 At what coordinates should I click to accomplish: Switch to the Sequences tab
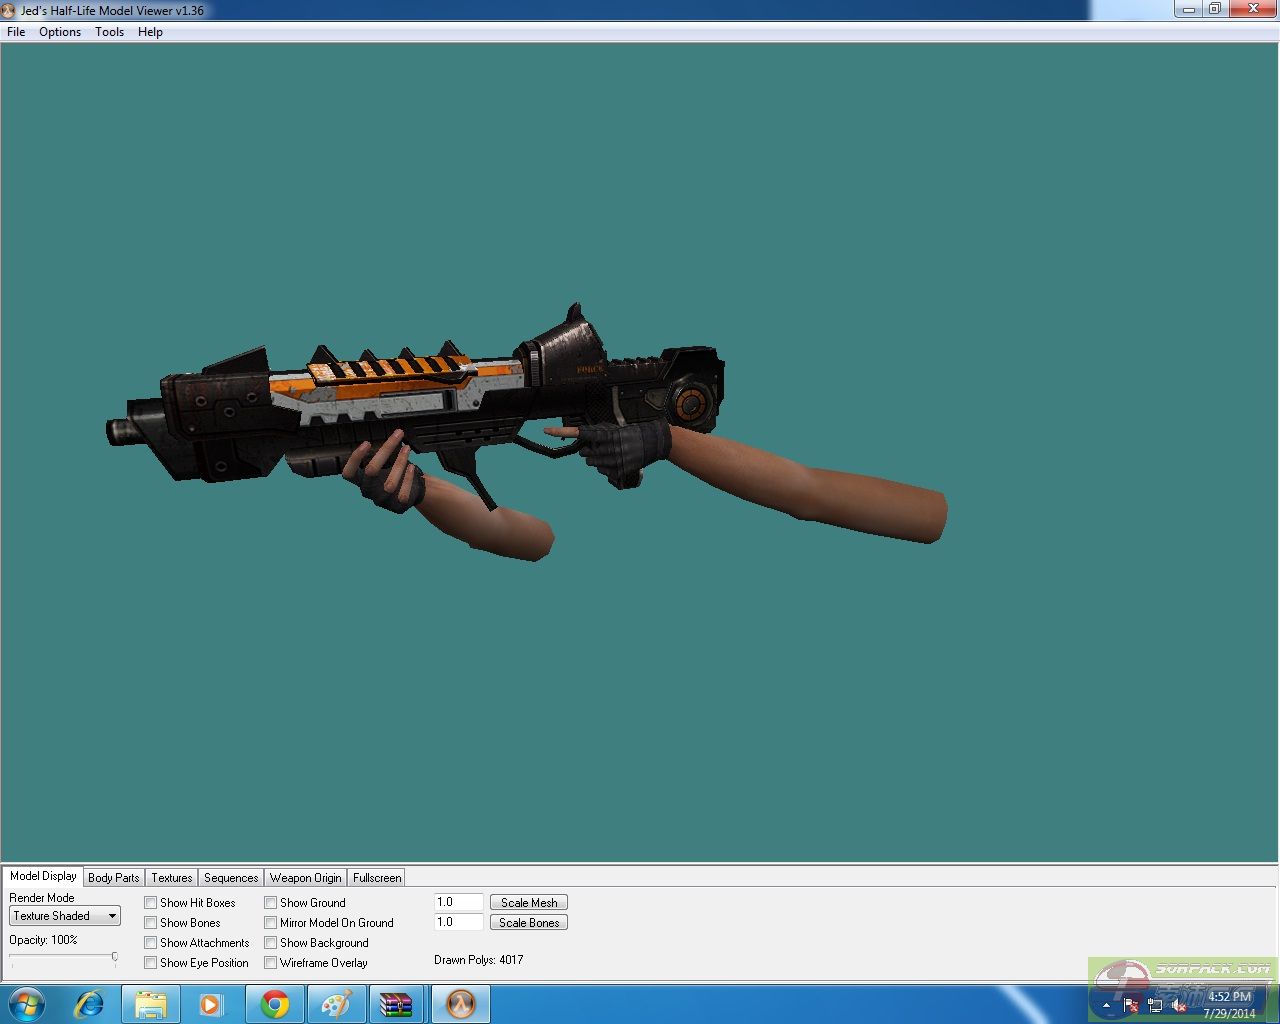[x=231, y=878]
